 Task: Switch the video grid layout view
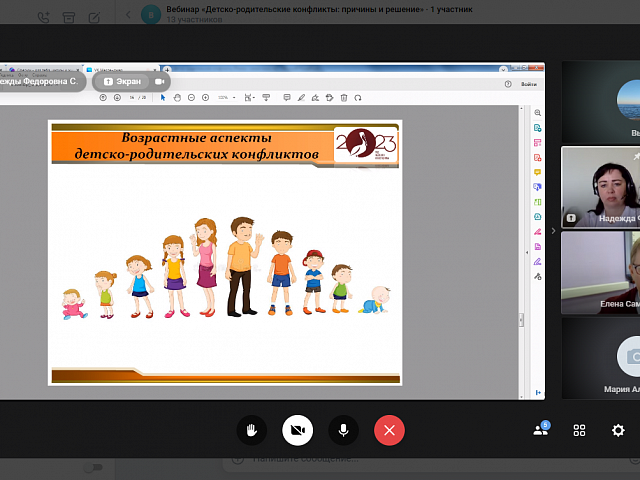579,430
